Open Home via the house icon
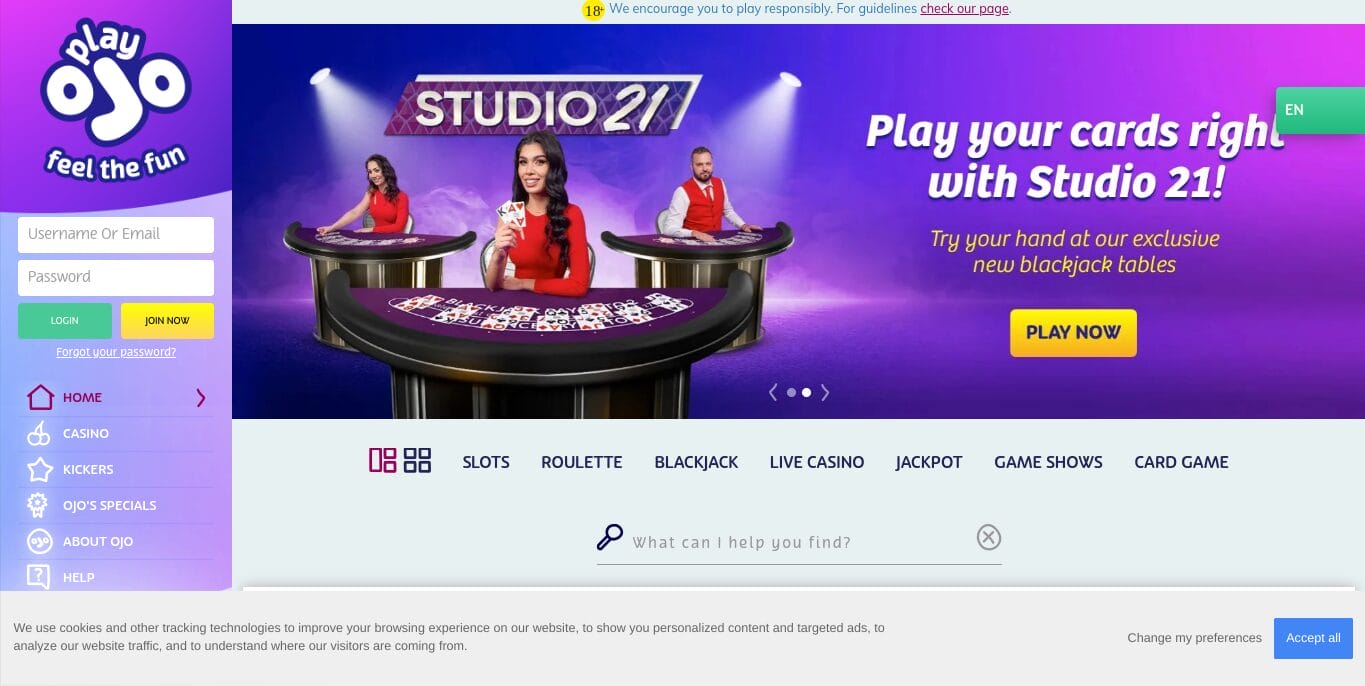Screen dimensions: 1365x686 [x=40, y=397]
